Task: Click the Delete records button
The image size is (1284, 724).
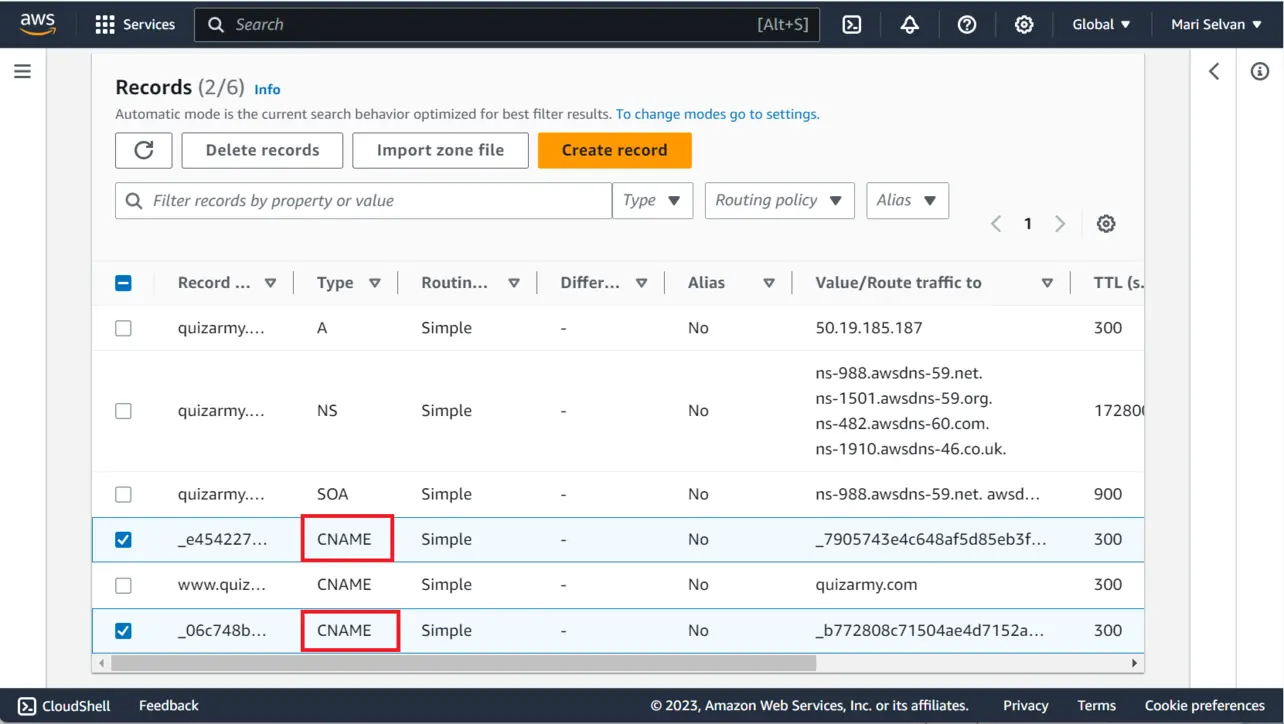Action: (262, 150)
